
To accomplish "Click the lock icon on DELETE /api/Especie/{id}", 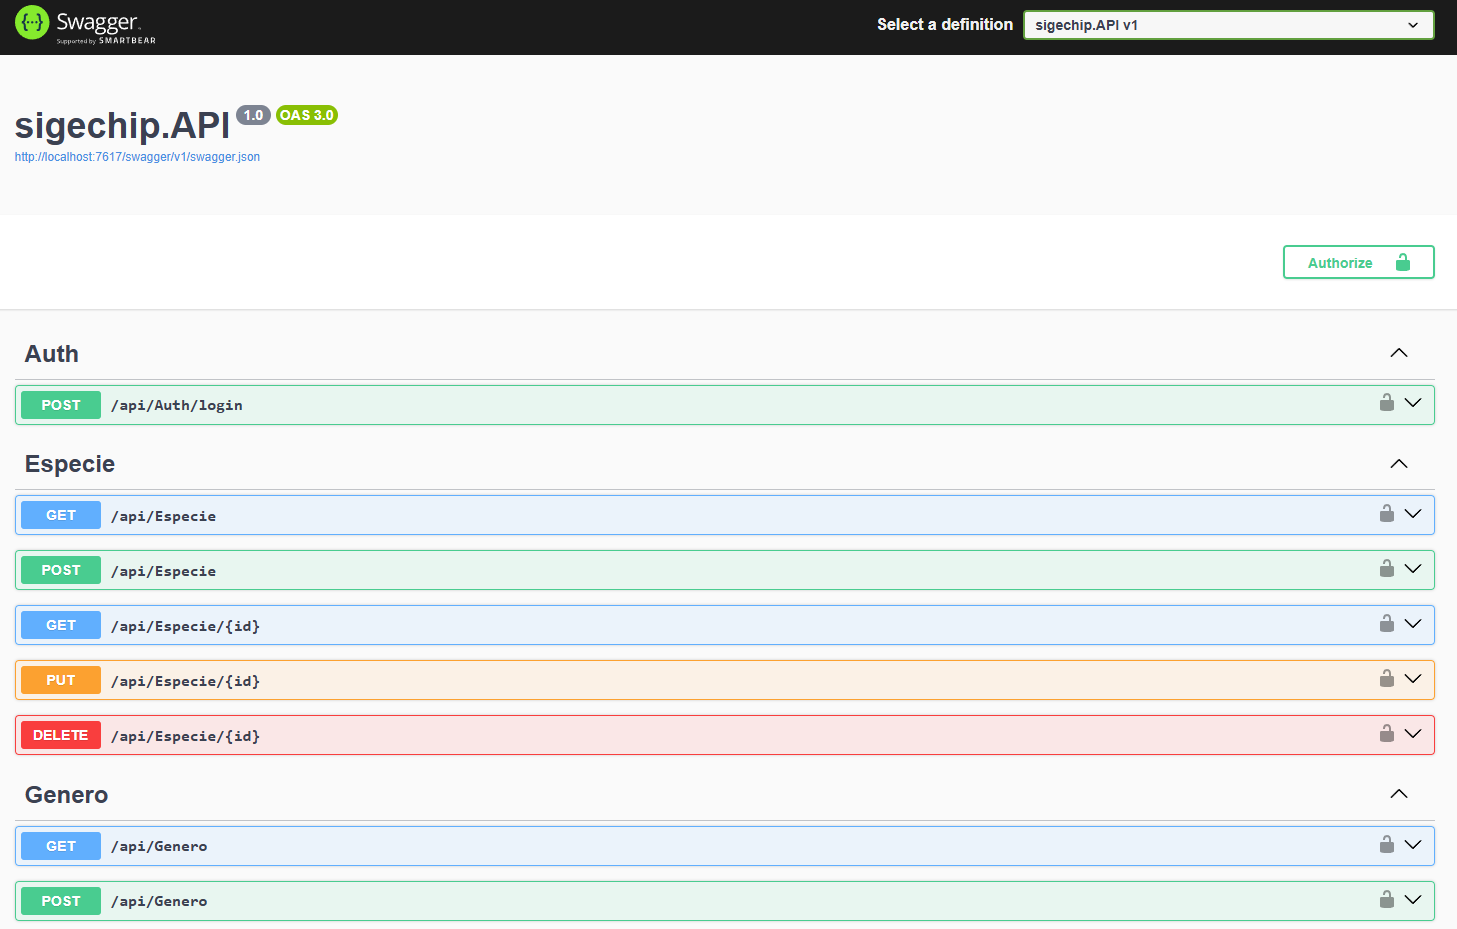I will (1387, 733).
